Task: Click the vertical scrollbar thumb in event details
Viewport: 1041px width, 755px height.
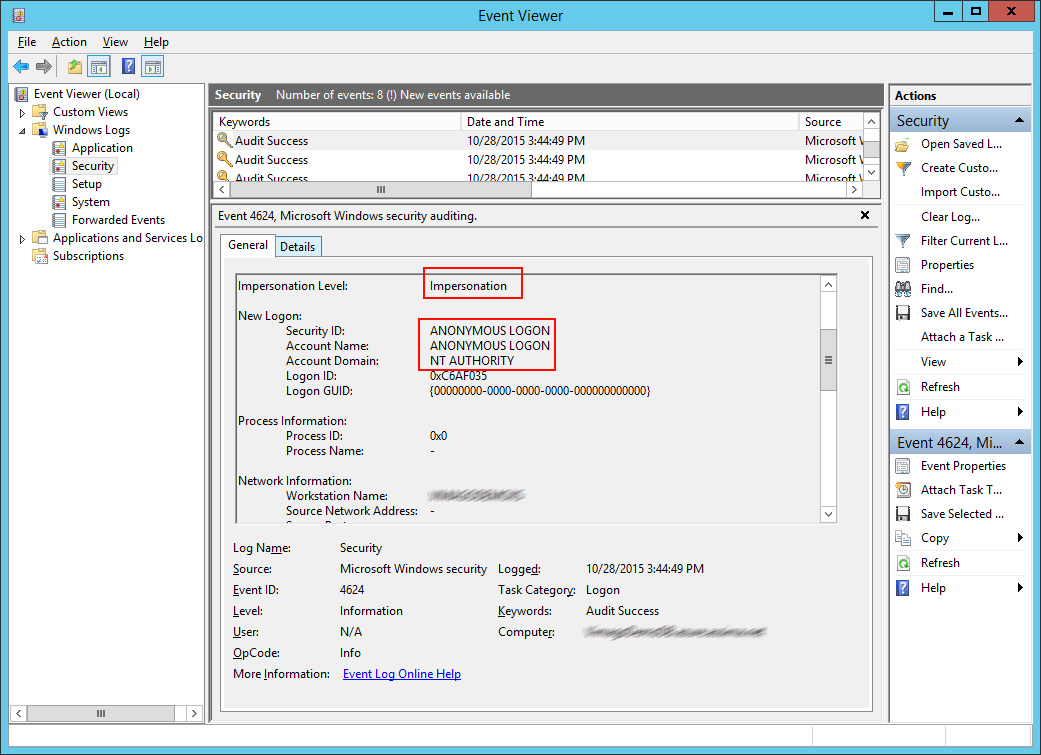Action: 828,360
